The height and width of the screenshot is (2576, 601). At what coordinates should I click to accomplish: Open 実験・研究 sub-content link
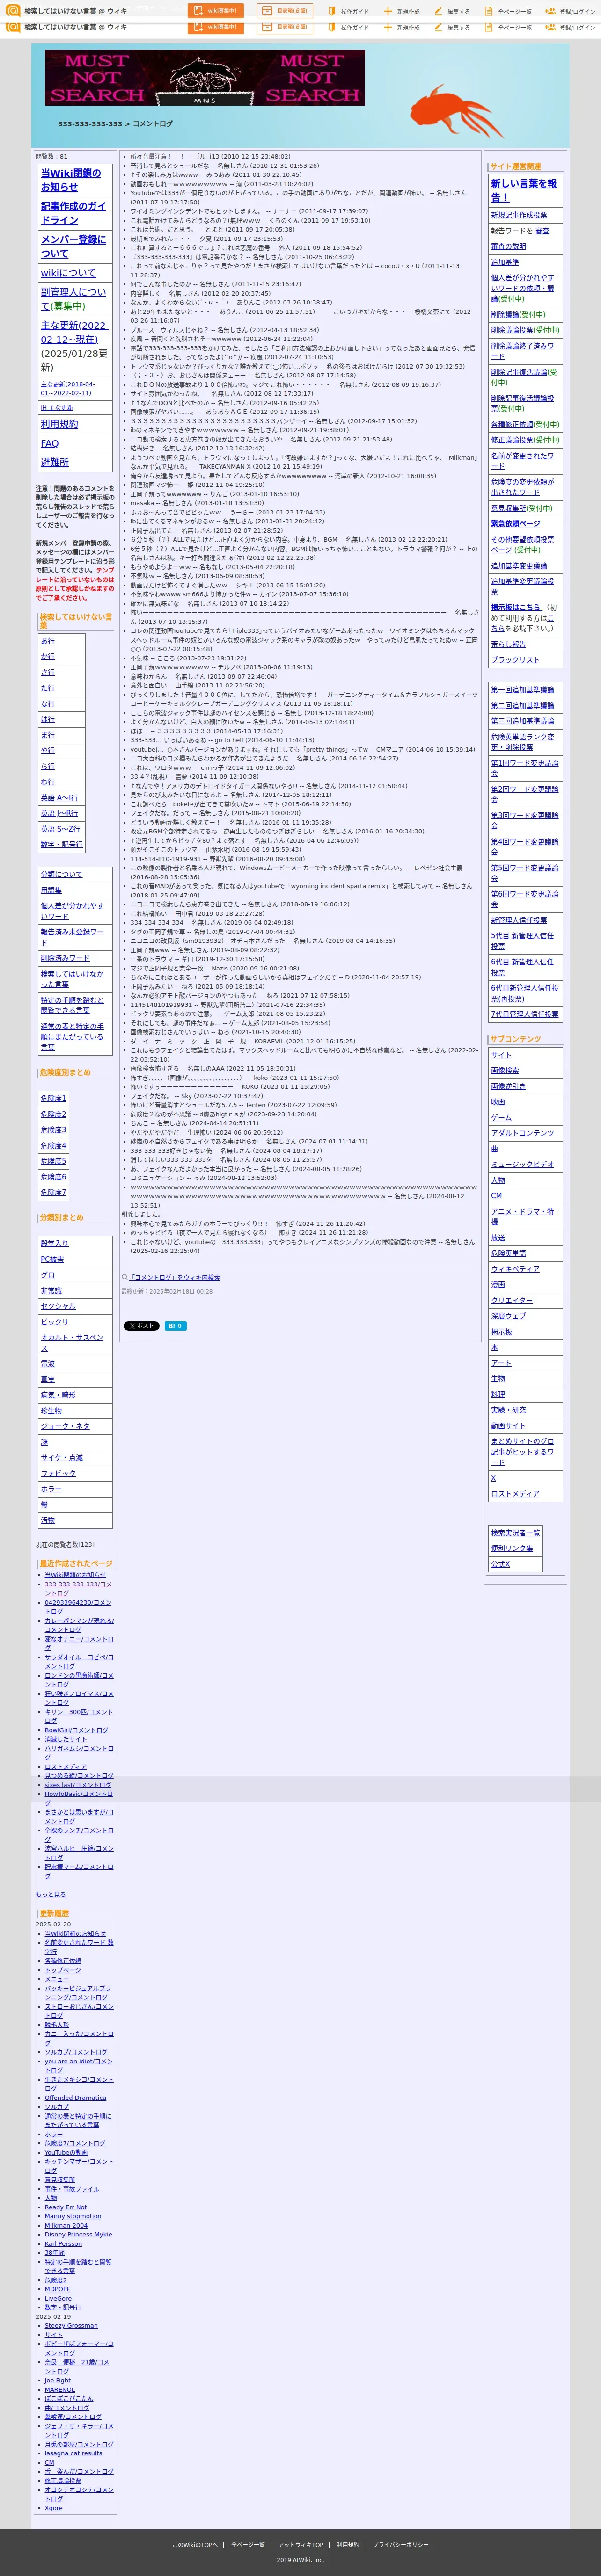(x=508, y=1410)
